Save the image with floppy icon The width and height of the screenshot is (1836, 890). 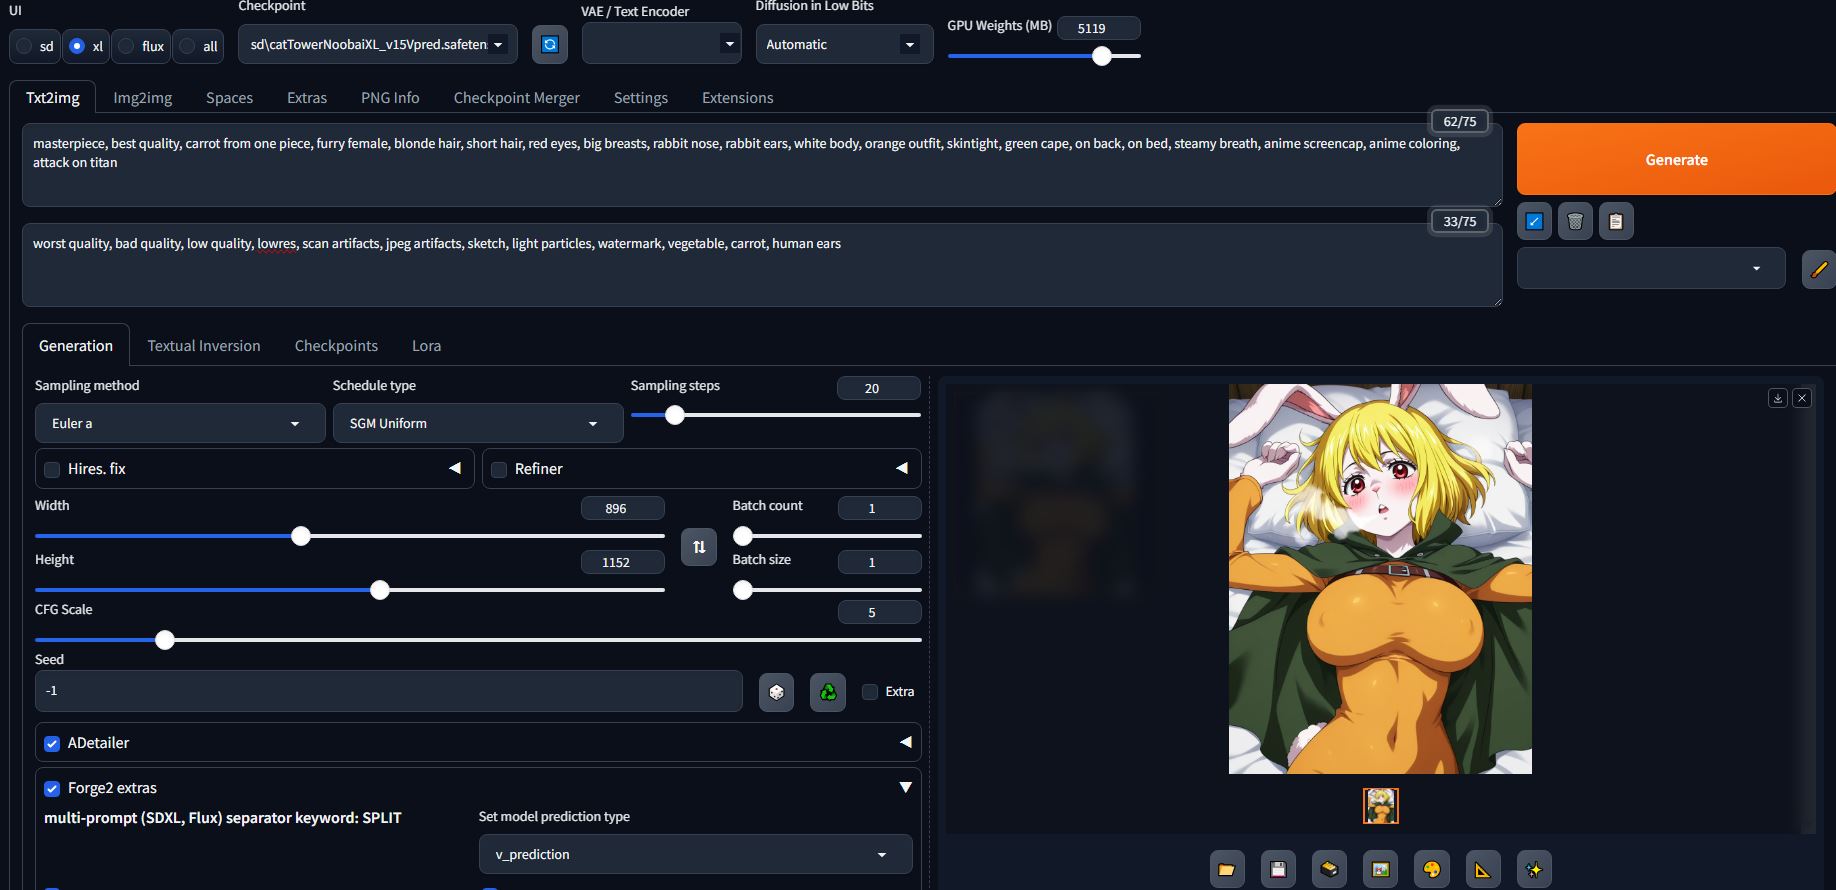pyautogui.click(x=1278, y=869)
